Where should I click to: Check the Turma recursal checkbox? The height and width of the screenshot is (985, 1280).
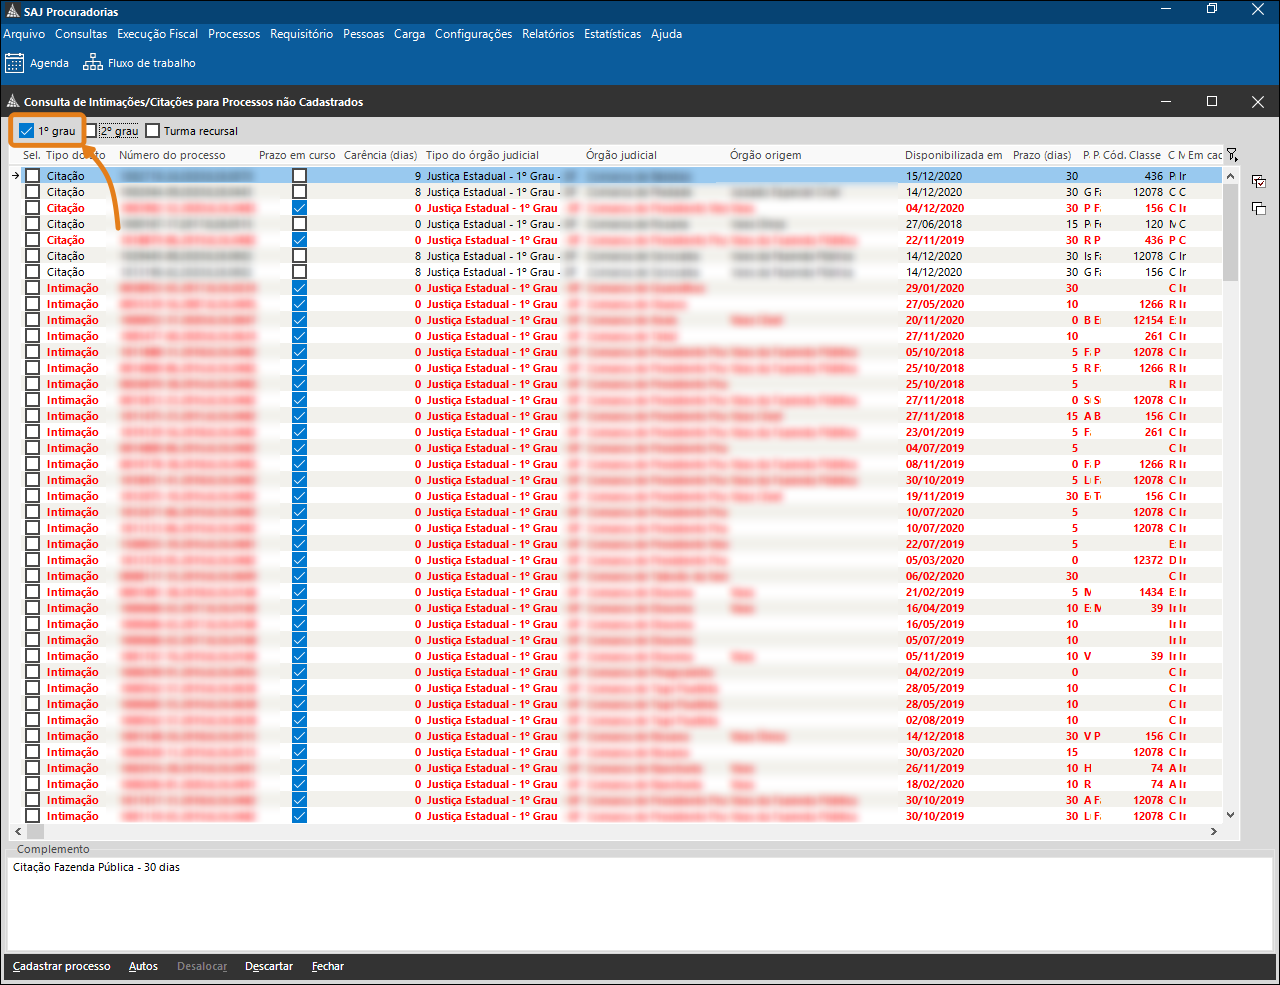click(153, 131)
